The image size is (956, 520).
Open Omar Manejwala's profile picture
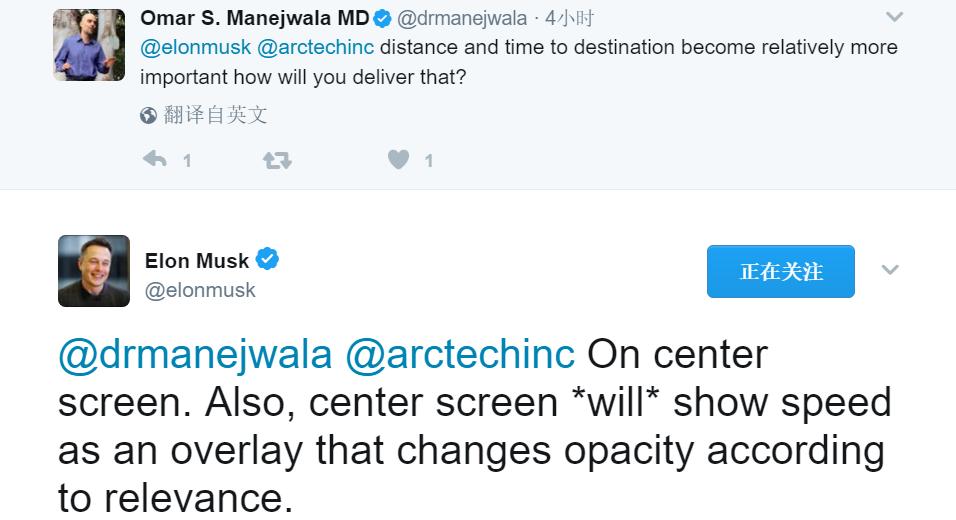click(89, 44)
